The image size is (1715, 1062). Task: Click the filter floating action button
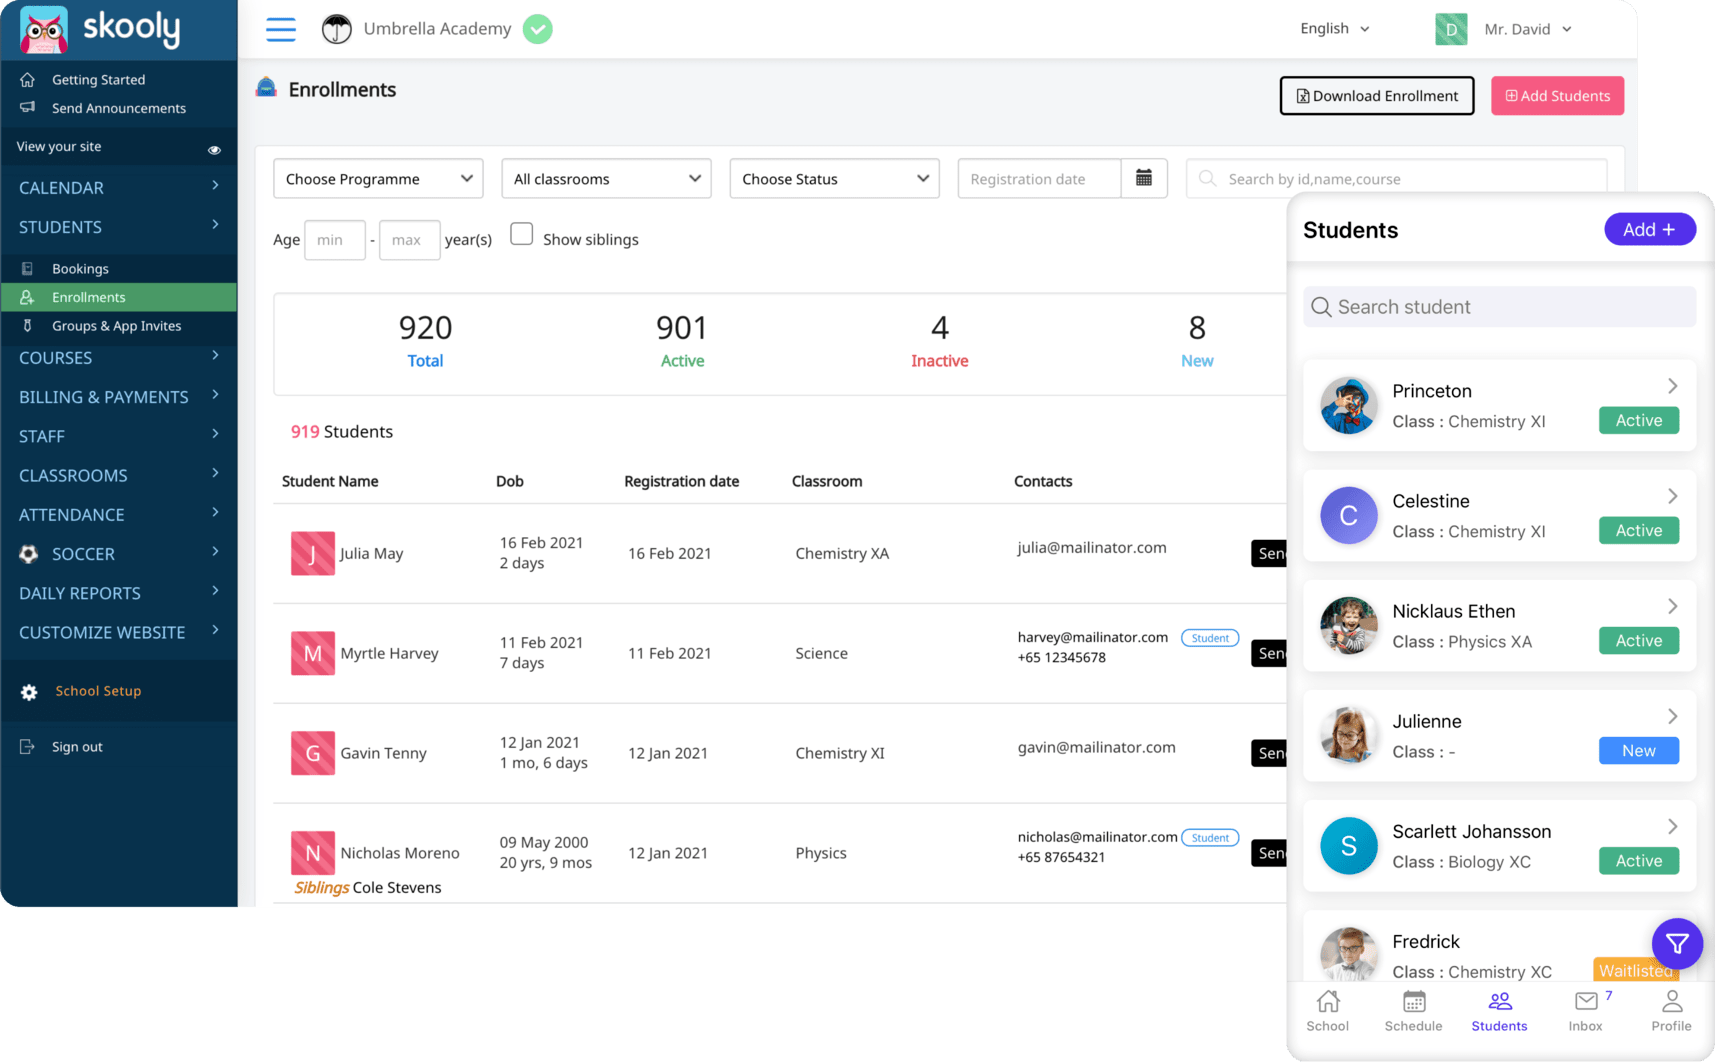point(1677,943)
